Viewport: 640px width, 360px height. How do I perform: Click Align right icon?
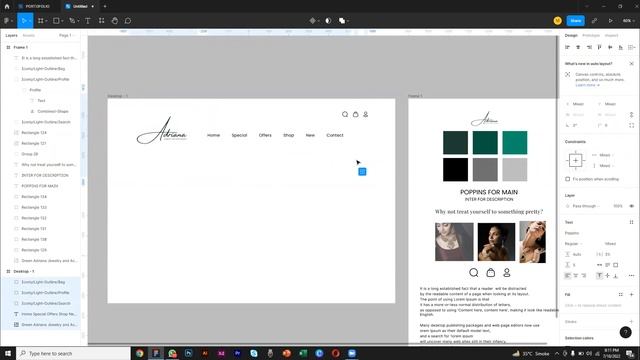[589, 47]
